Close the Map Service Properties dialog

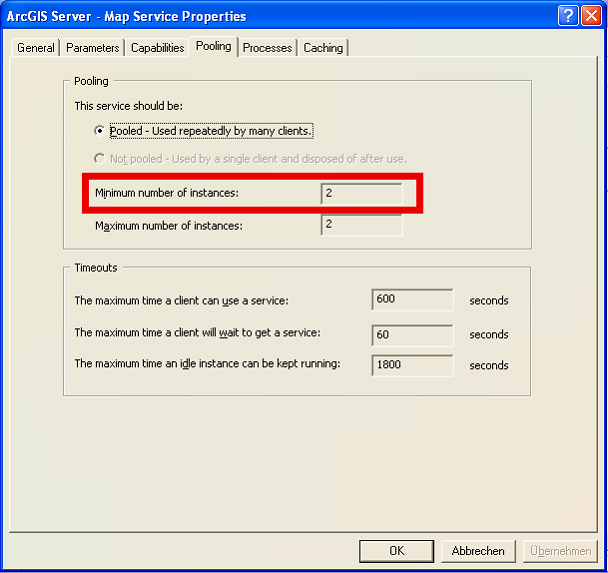click(591, 16)
